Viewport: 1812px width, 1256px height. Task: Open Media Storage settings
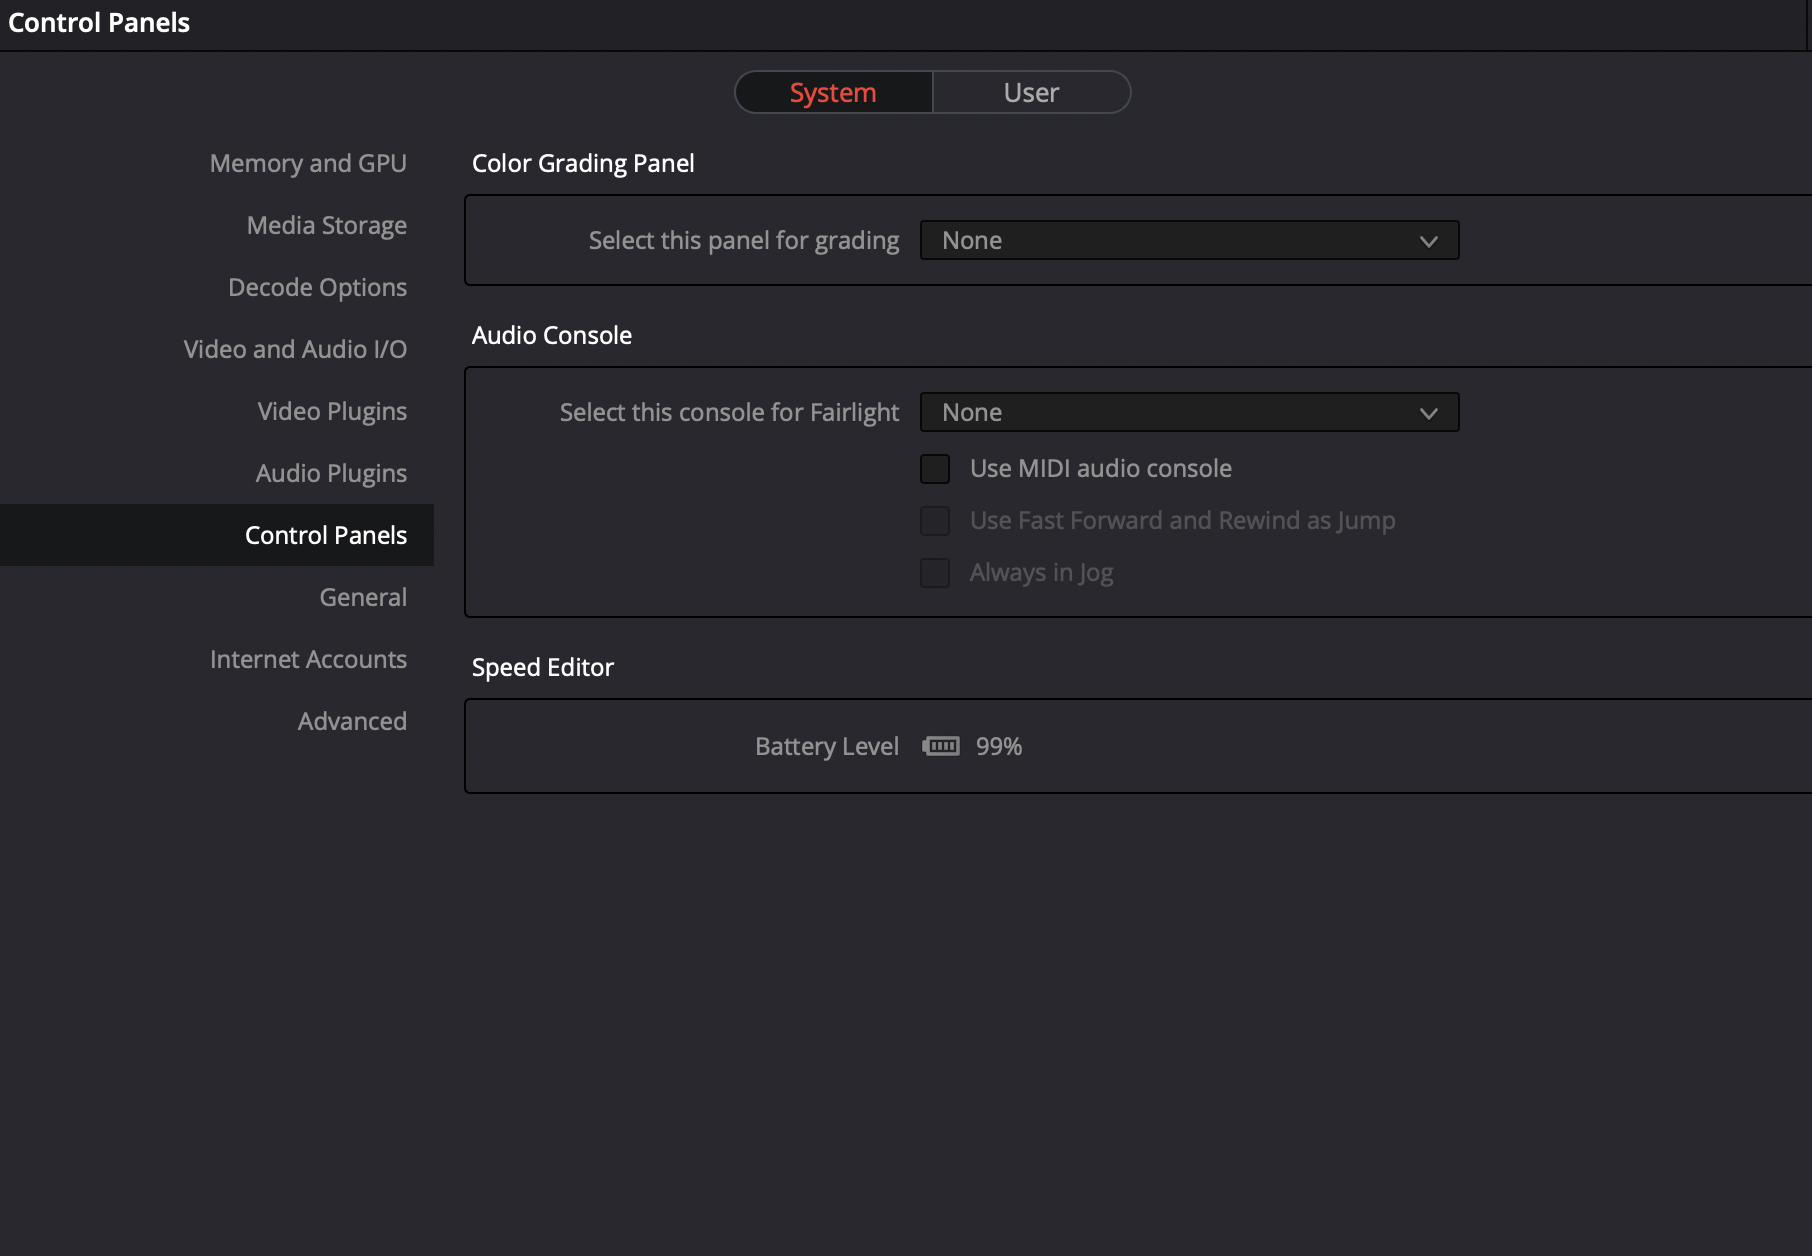pos(326,225)
